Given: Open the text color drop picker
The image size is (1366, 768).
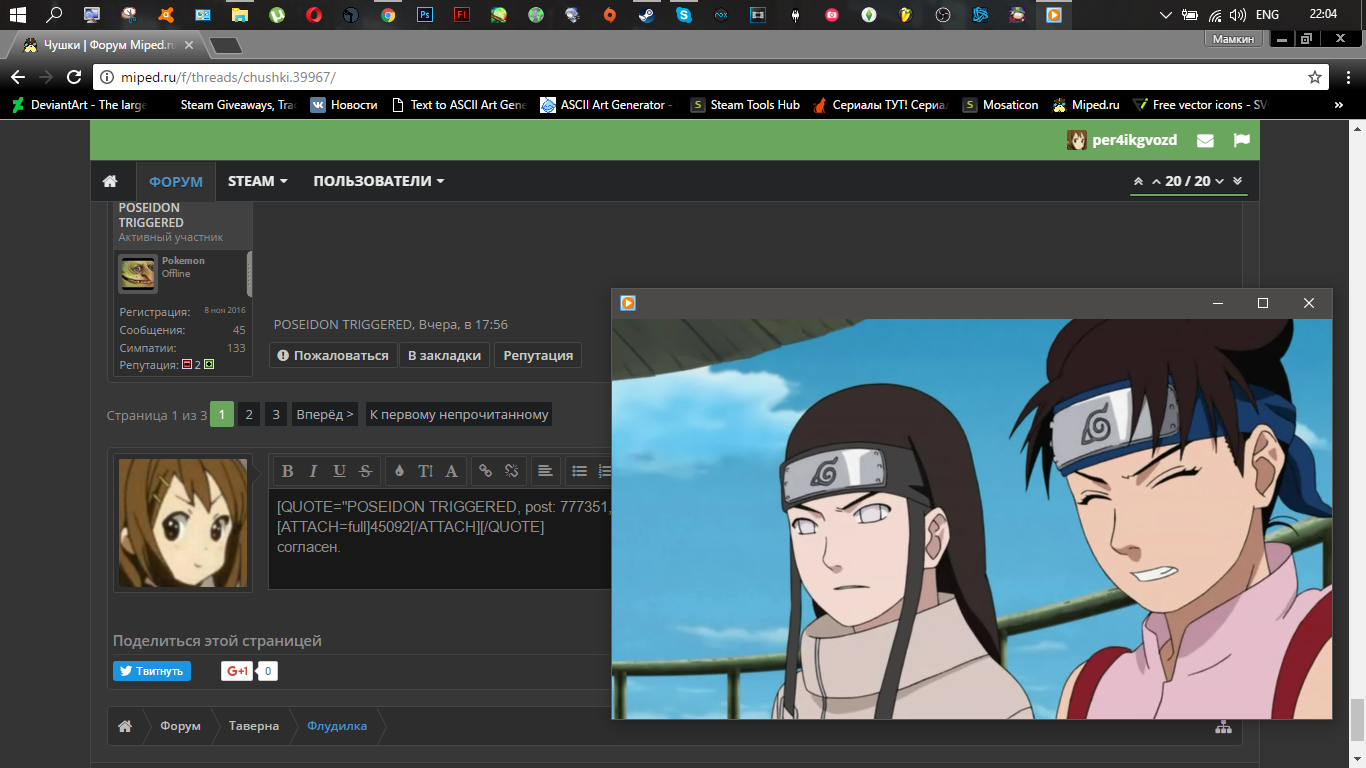Looking at the screenshot, I should tap(399, 471).
